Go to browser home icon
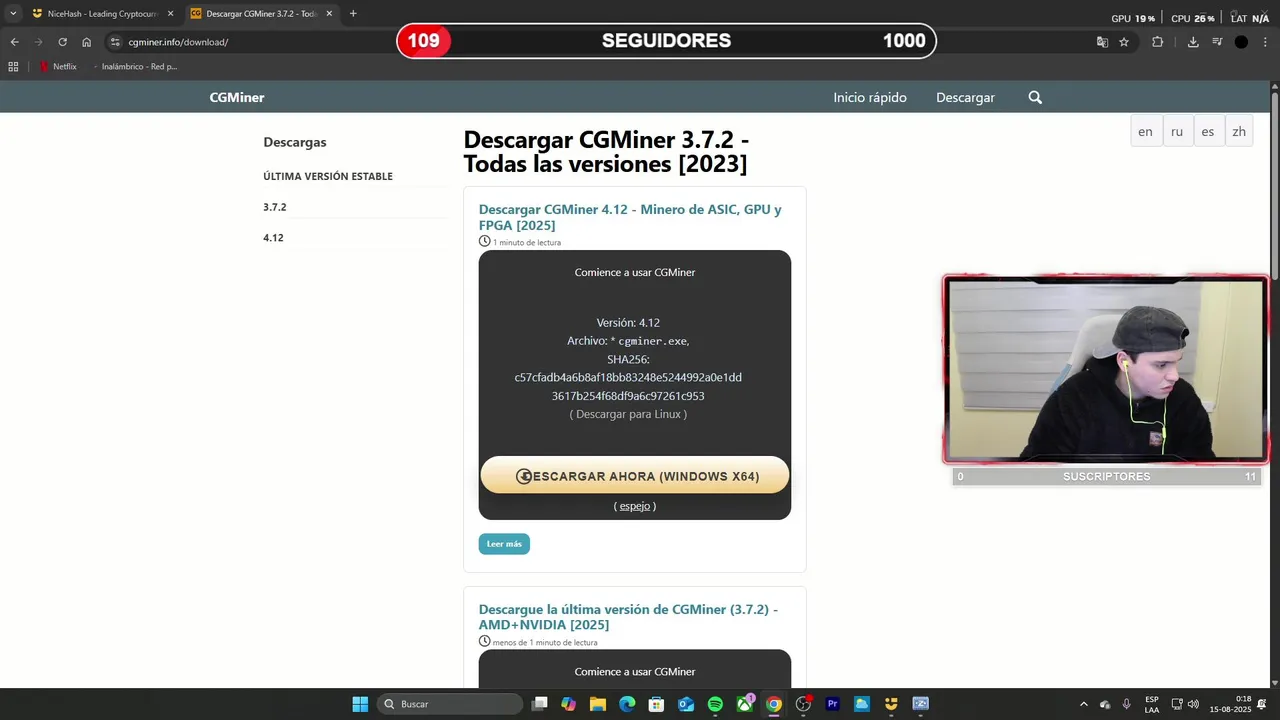This screenshot has width=1280, height=720. coord(87,42)
